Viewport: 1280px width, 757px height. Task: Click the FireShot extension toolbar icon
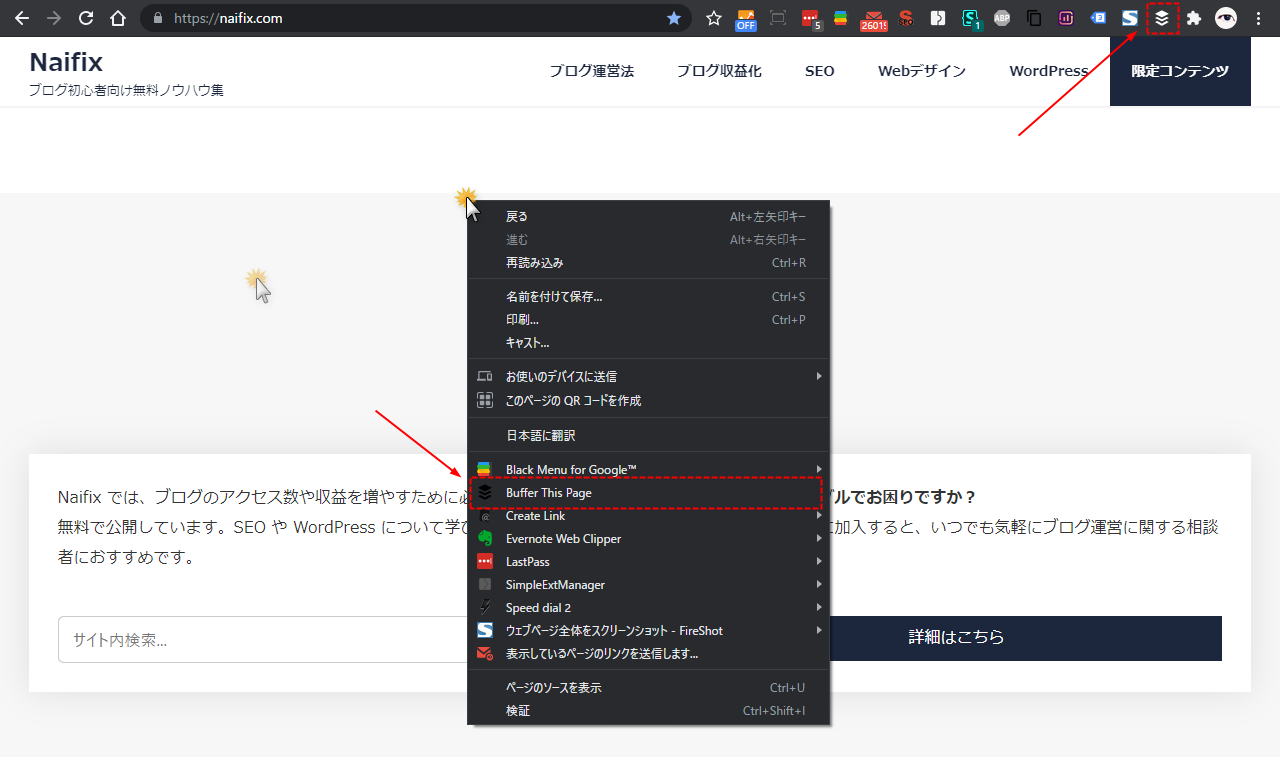[x=1130, y=18]
